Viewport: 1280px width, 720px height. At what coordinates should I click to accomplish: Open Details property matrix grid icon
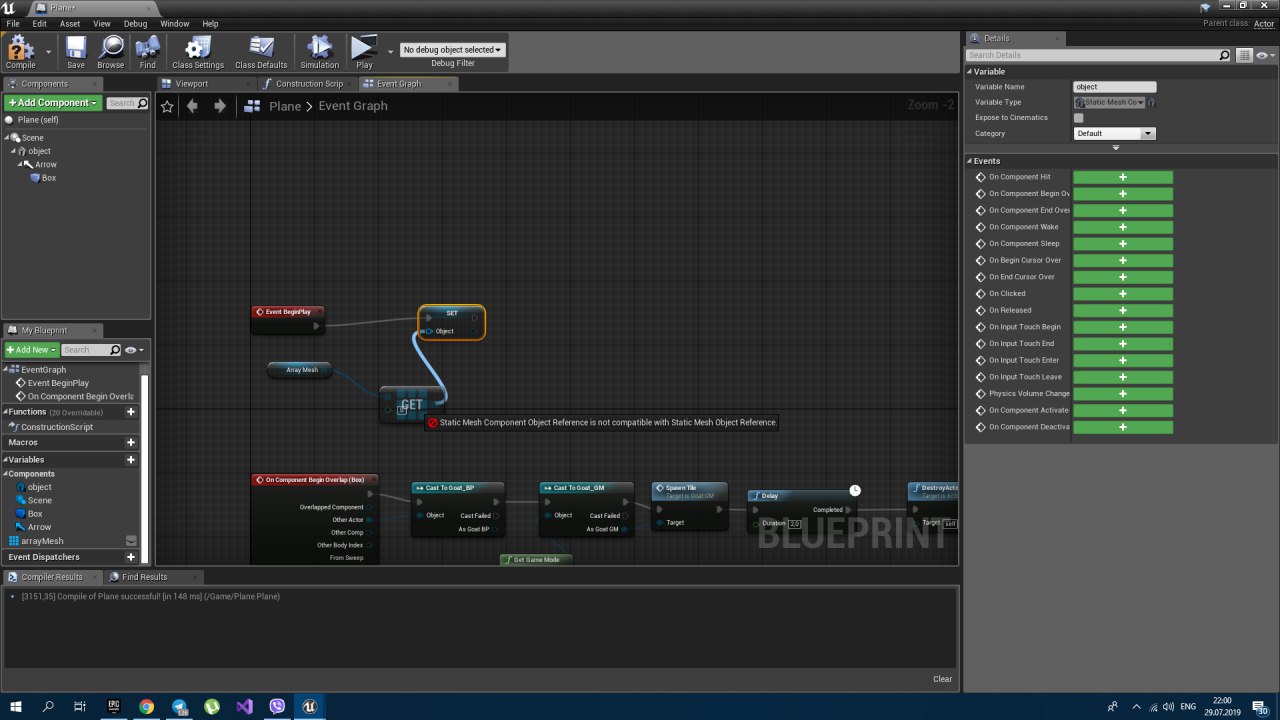point(1245,55)
